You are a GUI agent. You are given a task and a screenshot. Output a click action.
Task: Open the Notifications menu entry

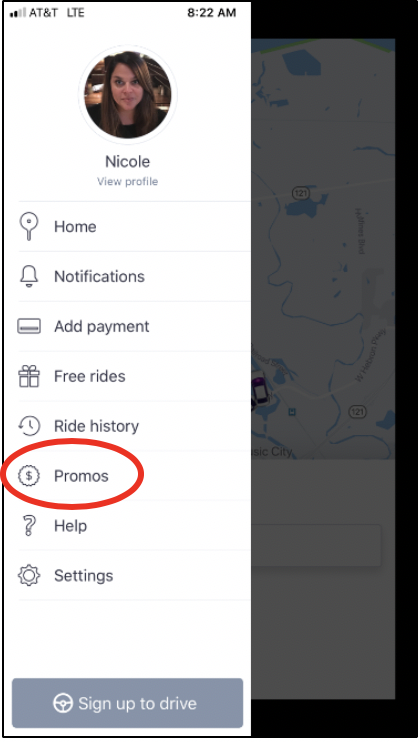pyautogui.click(x=134, y=276)
